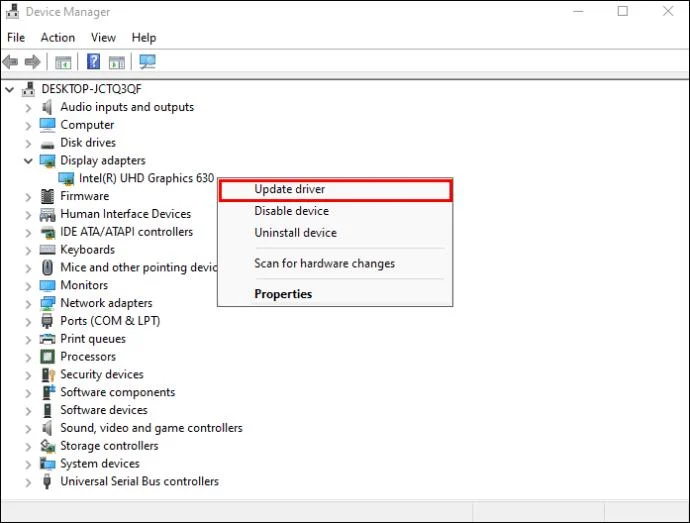Select the System devices label
Viewport: 690px width, 523px height.
point(100,464)
